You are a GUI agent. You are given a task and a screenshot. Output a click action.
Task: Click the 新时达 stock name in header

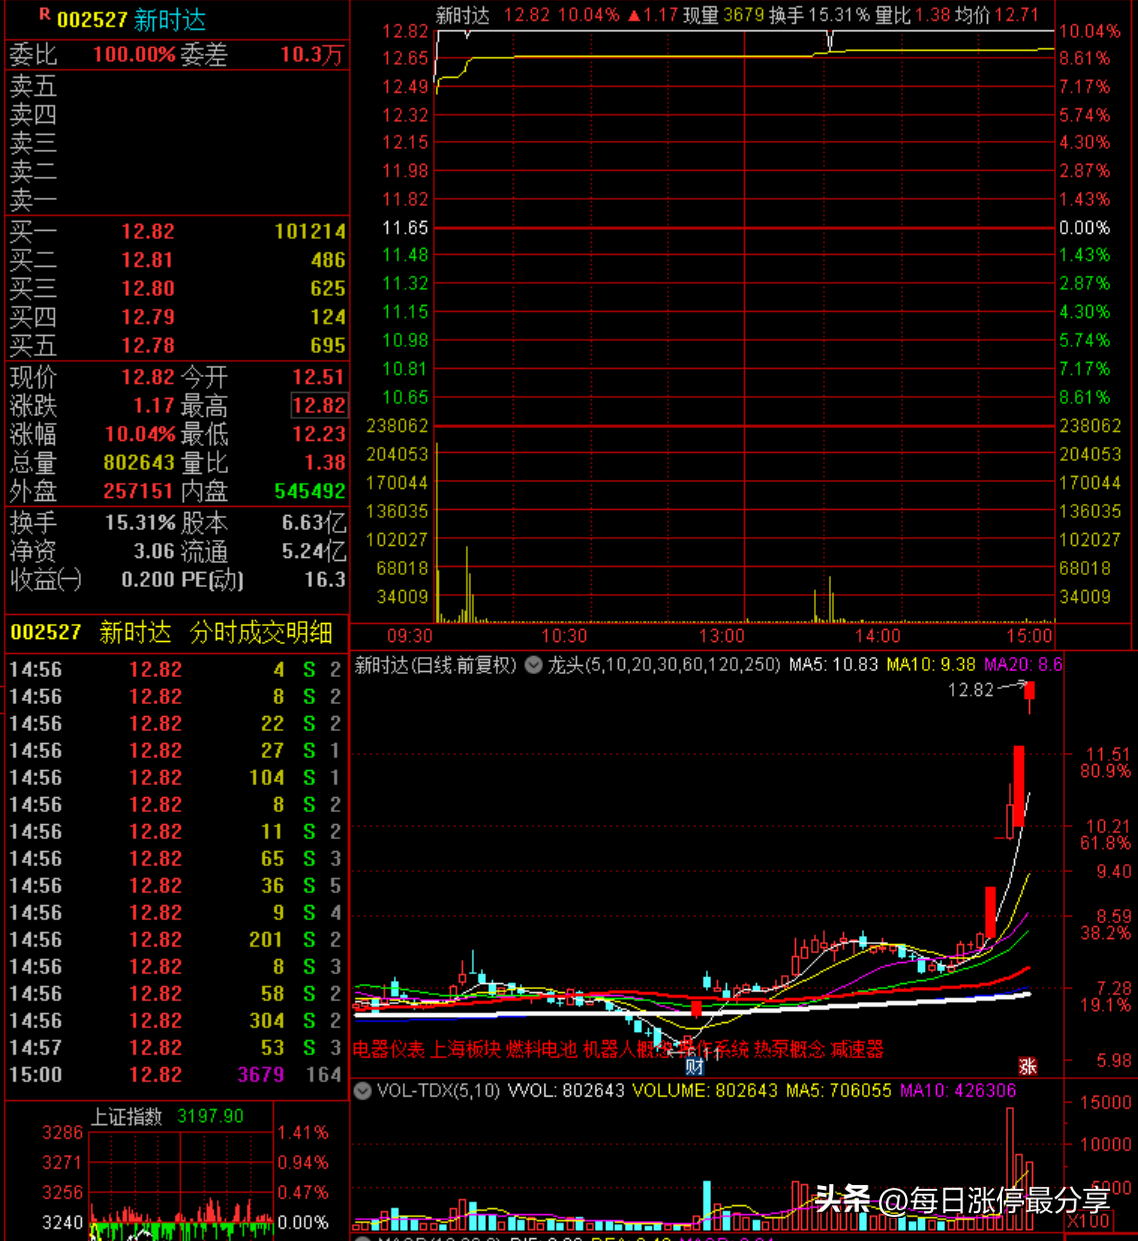[170, 20]
